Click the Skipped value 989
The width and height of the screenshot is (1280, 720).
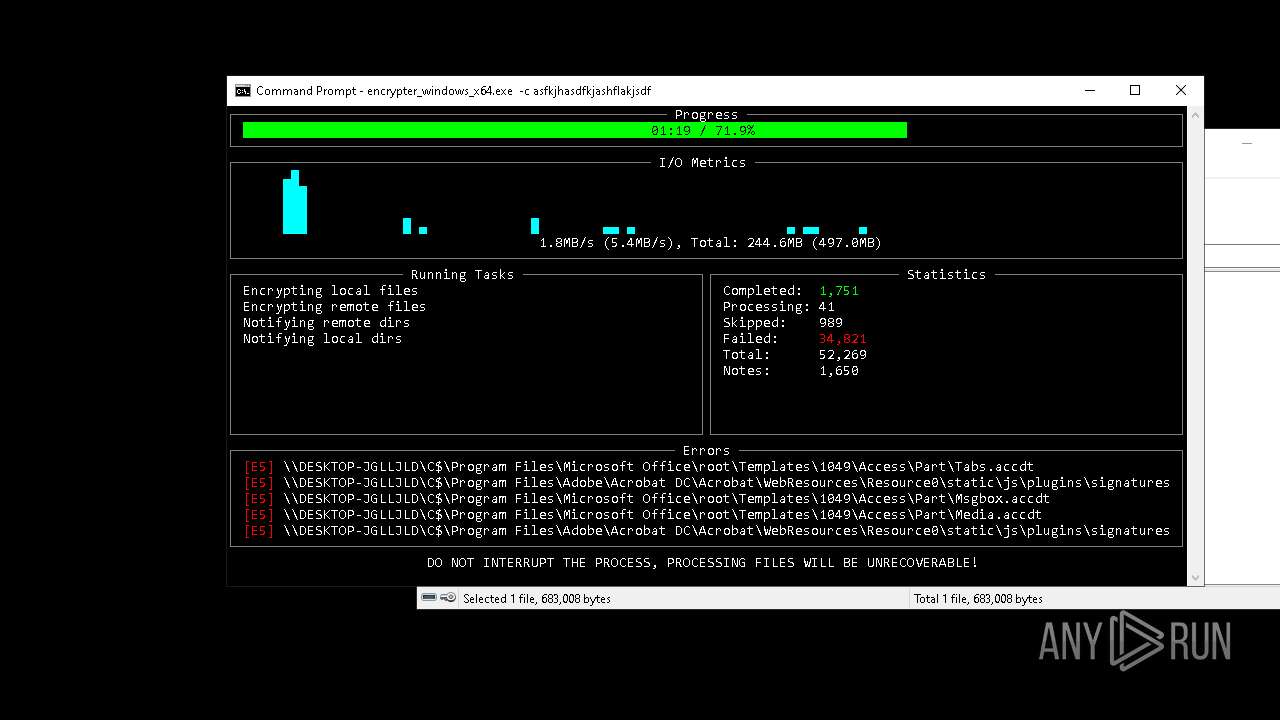[831, 323]
